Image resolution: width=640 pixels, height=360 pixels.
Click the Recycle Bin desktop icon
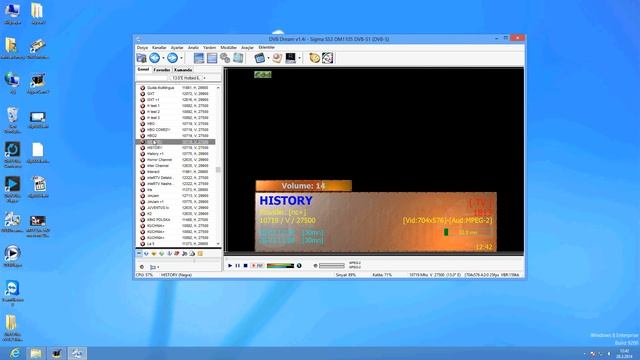pyautogui.click(x=13, y=120)
